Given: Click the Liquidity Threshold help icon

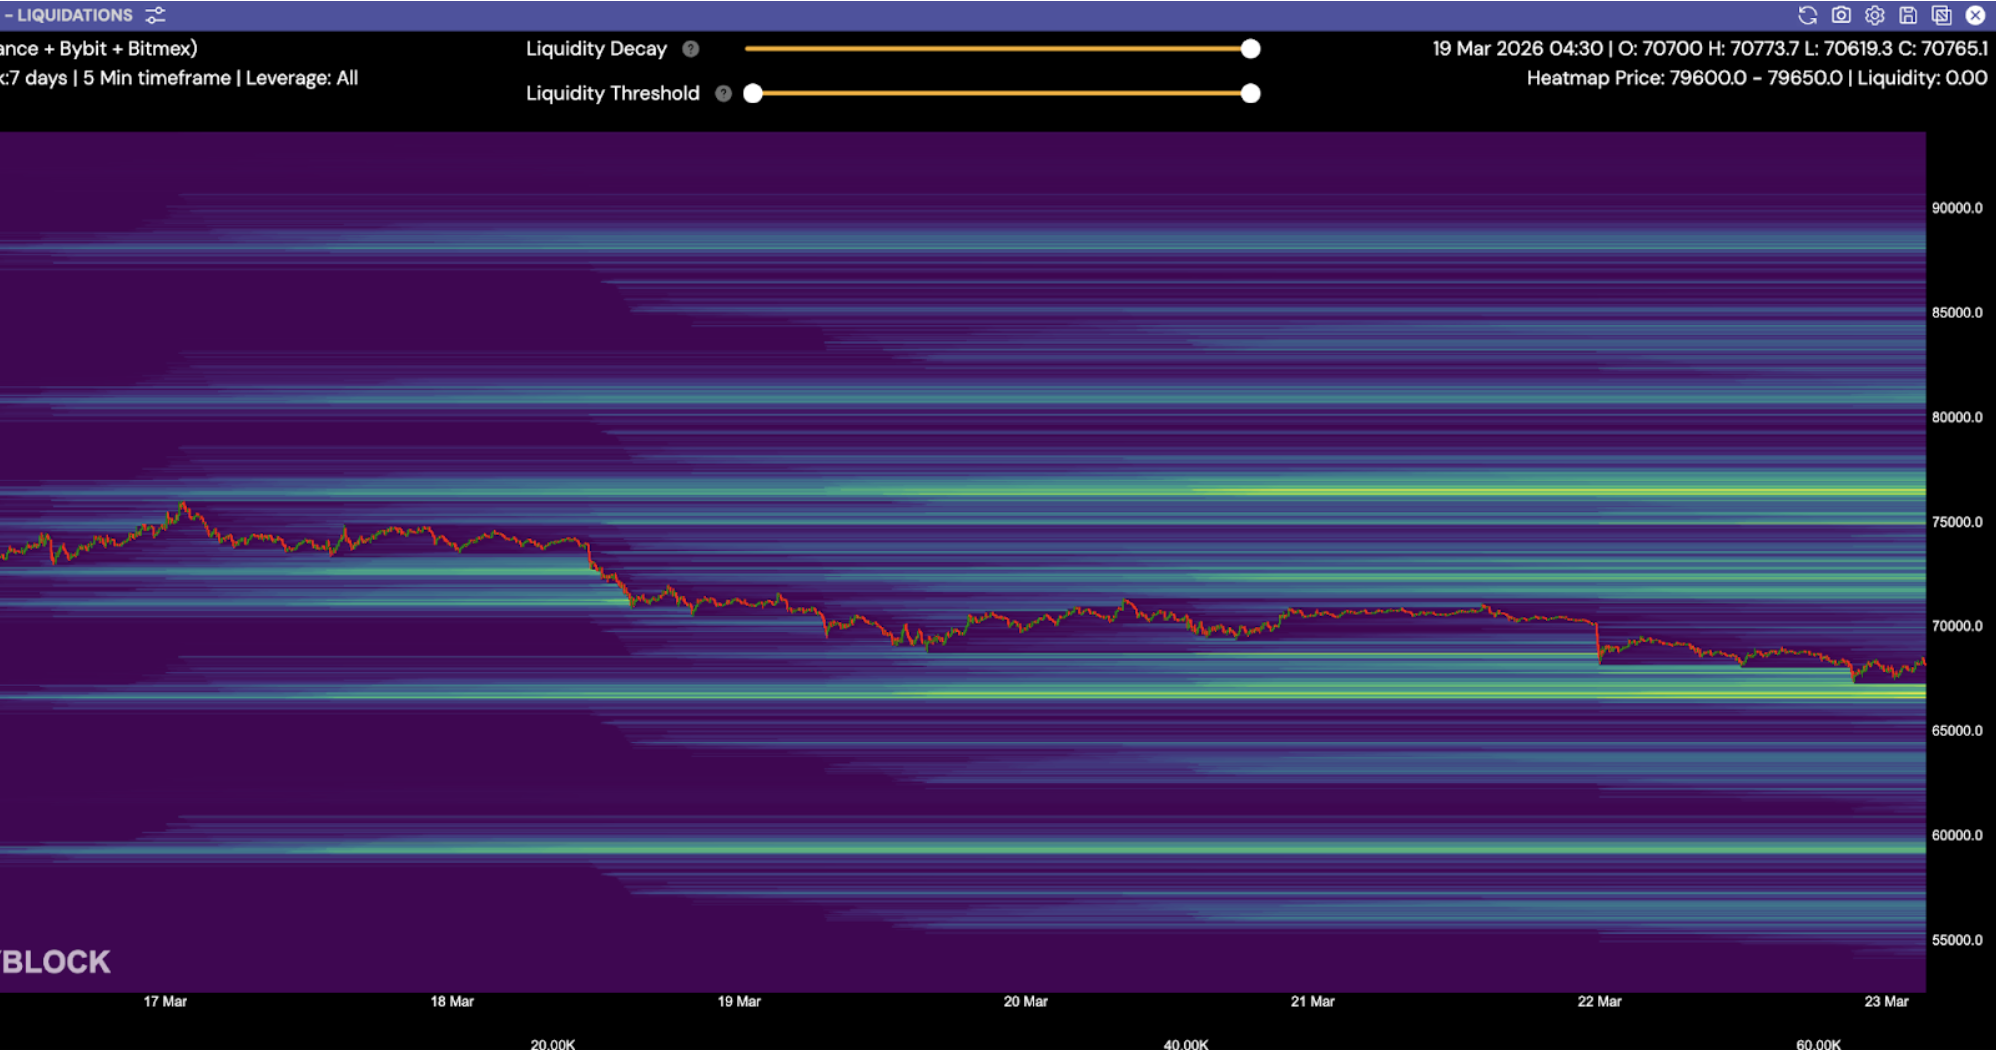Looking at the screenshot, I should click(x=724, y=94).
